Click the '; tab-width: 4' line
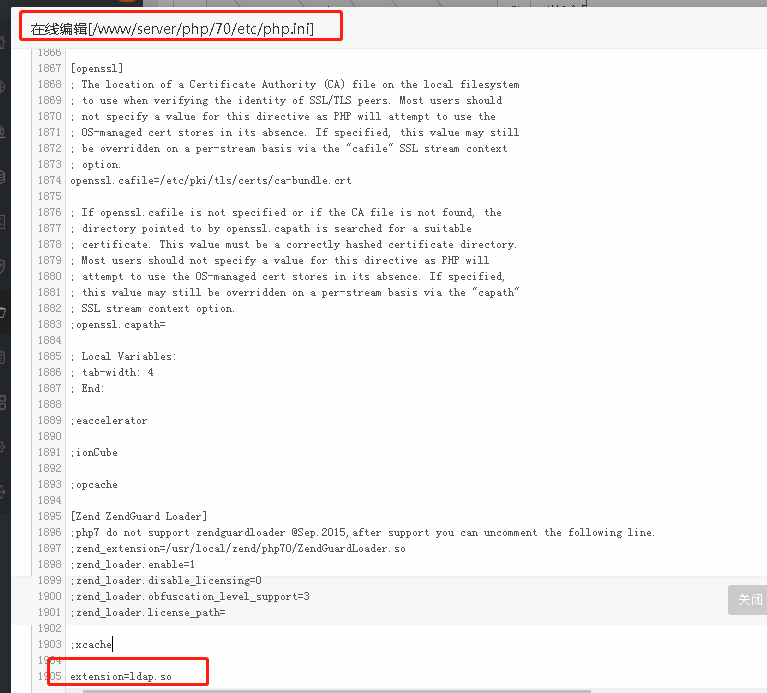The height and width of the screenshot is (693, 767). (112, 373)
